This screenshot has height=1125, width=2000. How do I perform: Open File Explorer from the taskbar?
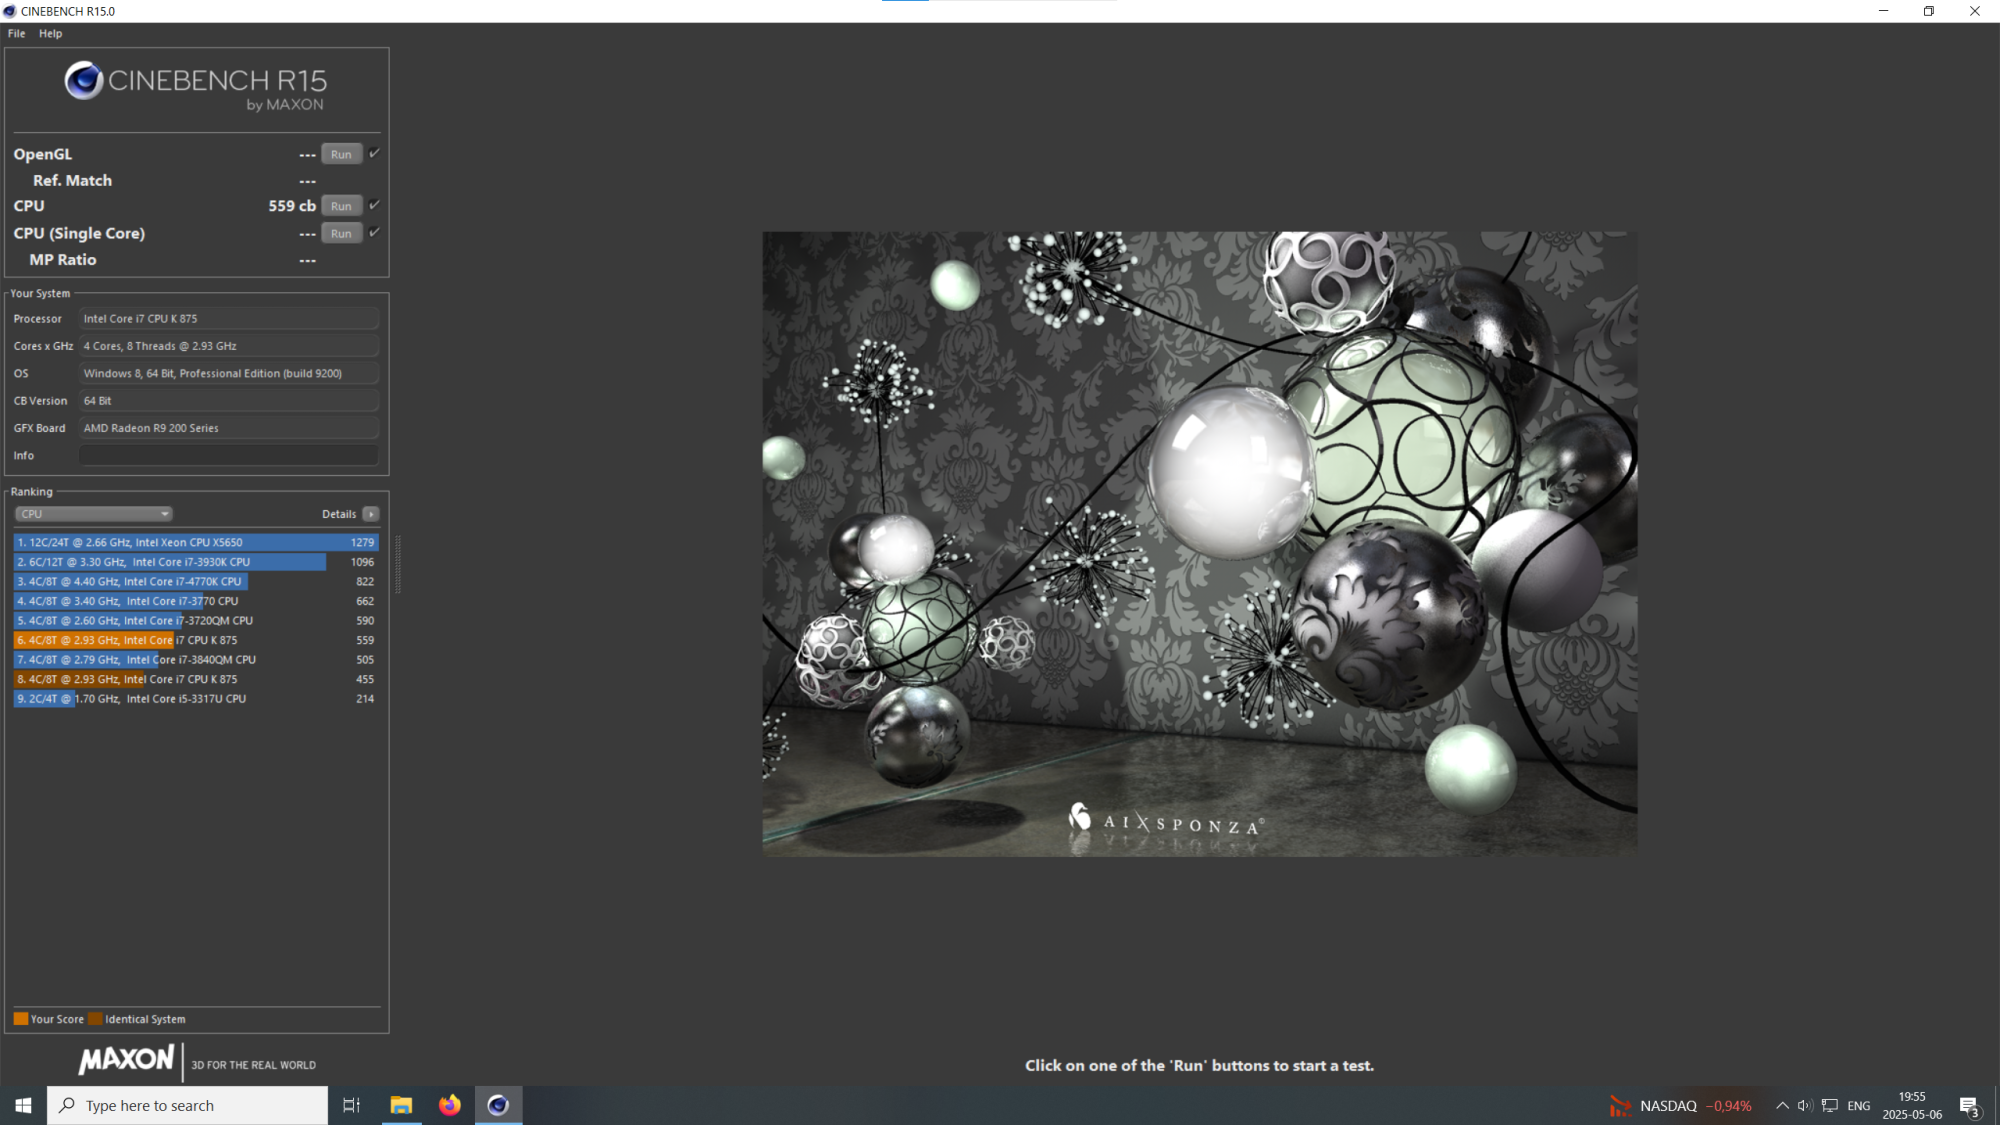(x=401, y=1105)
